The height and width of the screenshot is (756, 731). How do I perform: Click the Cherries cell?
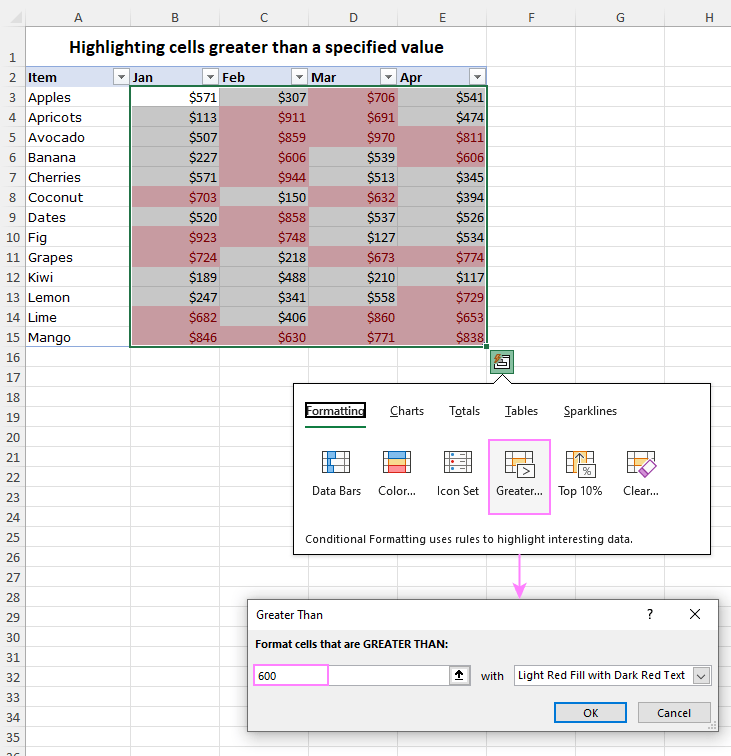(x=78, y=177)
